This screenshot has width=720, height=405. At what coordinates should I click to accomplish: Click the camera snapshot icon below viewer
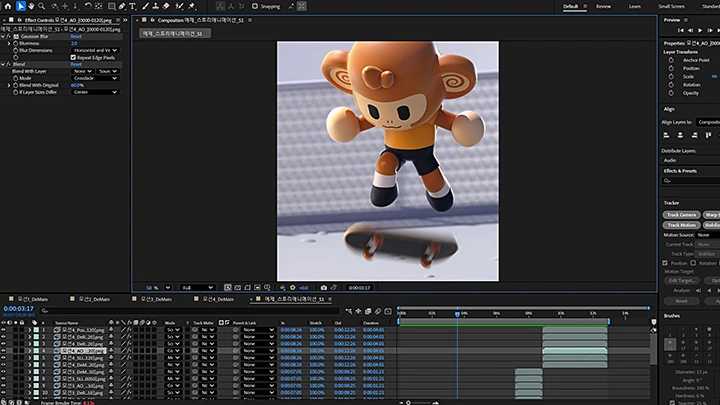click(324, 287)
